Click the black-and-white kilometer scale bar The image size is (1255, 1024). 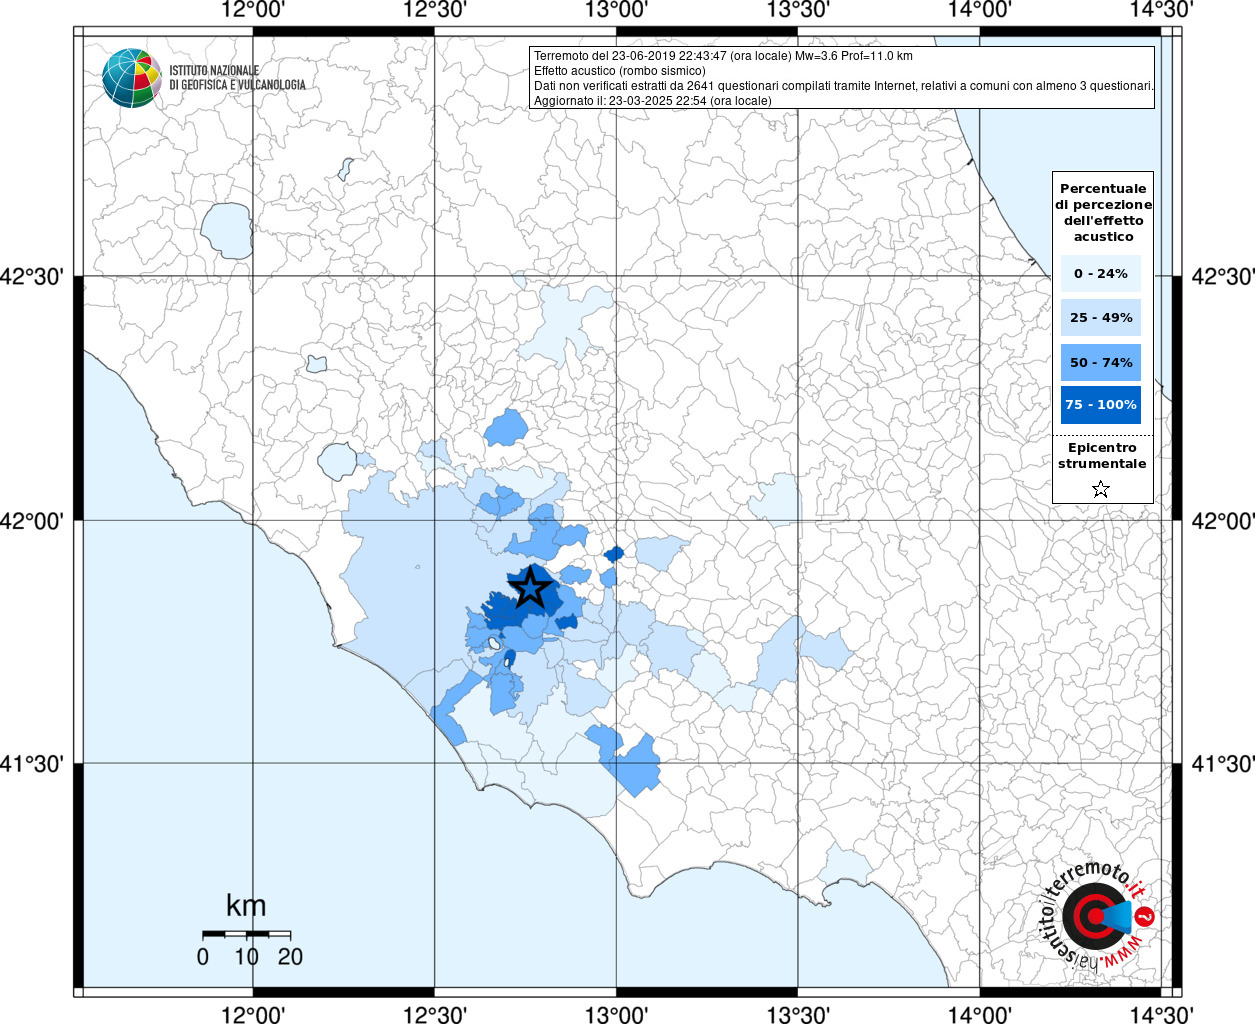246,934
